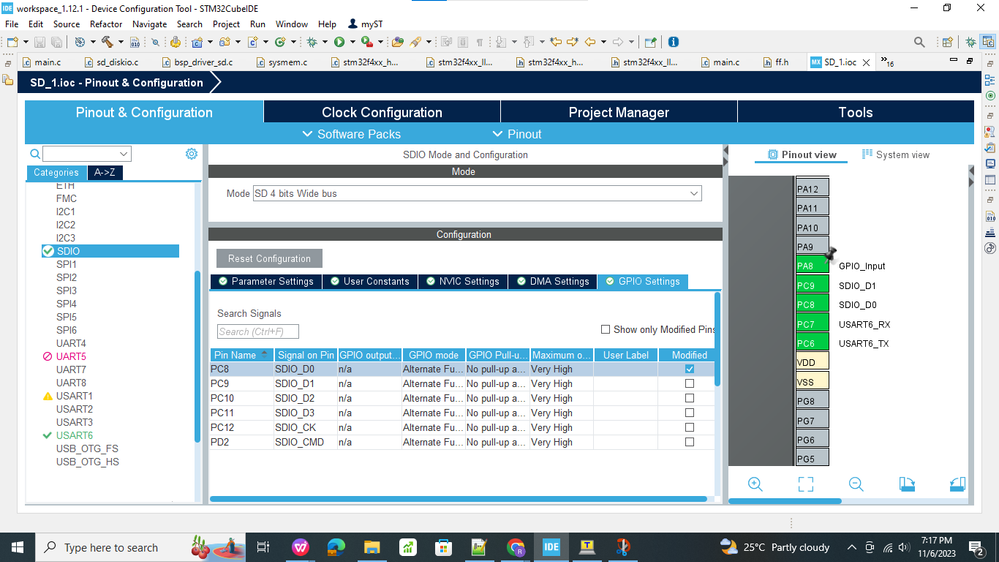Click the green PC7 pin
The image size is (999, 562).
[x=812, y=324]
